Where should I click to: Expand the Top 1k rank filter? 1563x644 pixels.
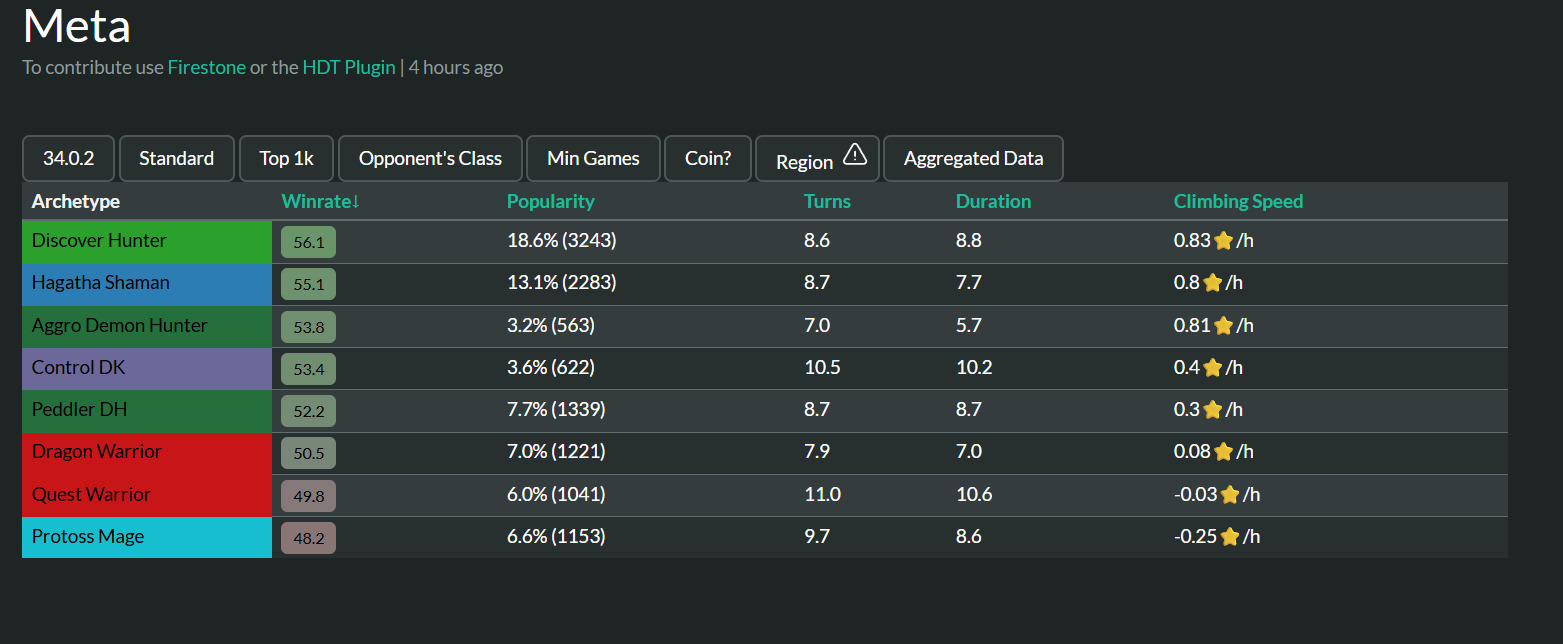point(287,158)
